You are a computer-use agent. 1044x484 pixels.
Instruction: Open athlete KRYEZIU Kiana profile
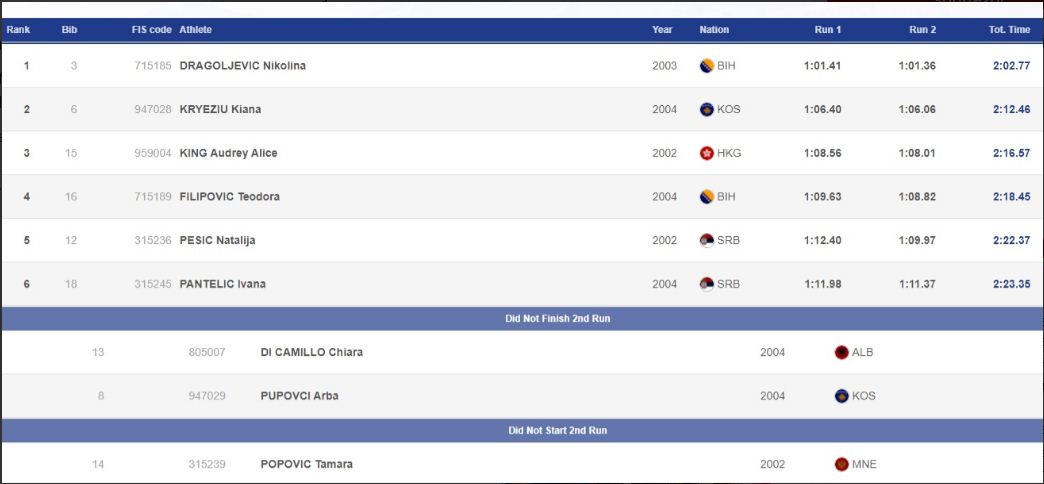220,109
